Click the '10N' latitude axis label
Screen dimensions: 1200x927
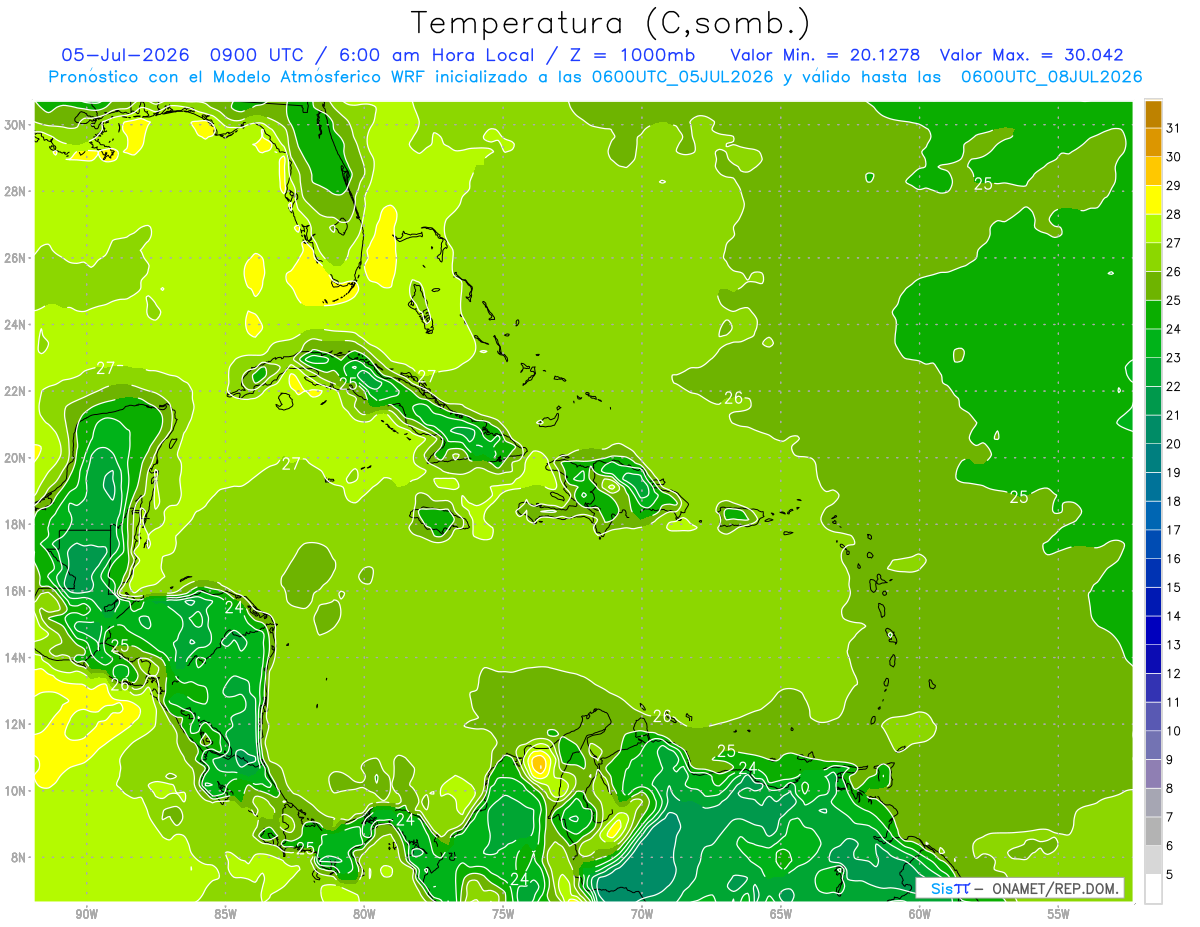point(16,791)
